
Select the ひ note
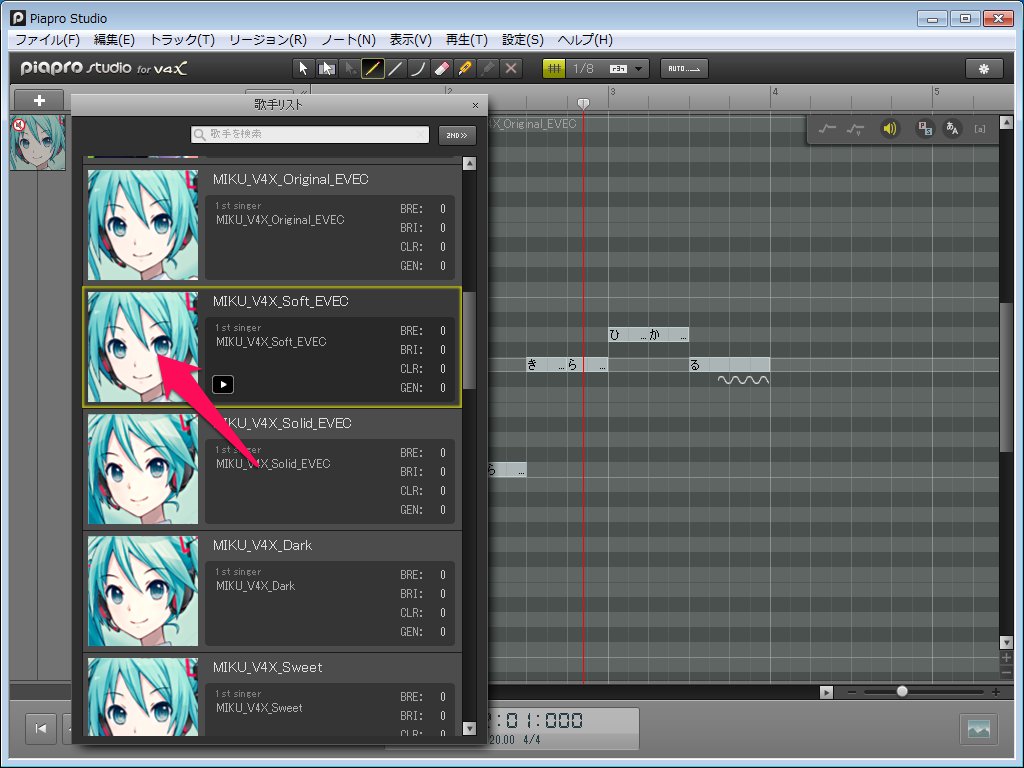(628, 334)
